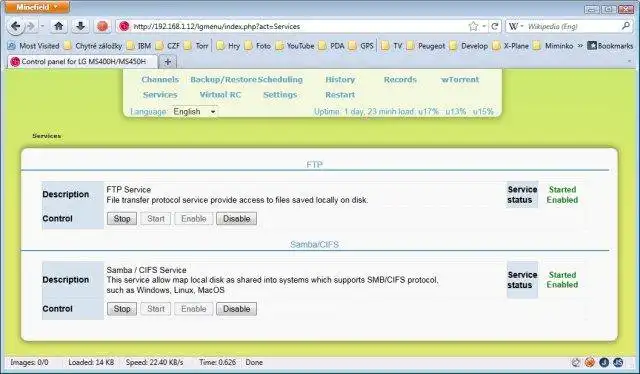
Task: Open the X-Plane bookmarks folder
Action: (511, 46)
